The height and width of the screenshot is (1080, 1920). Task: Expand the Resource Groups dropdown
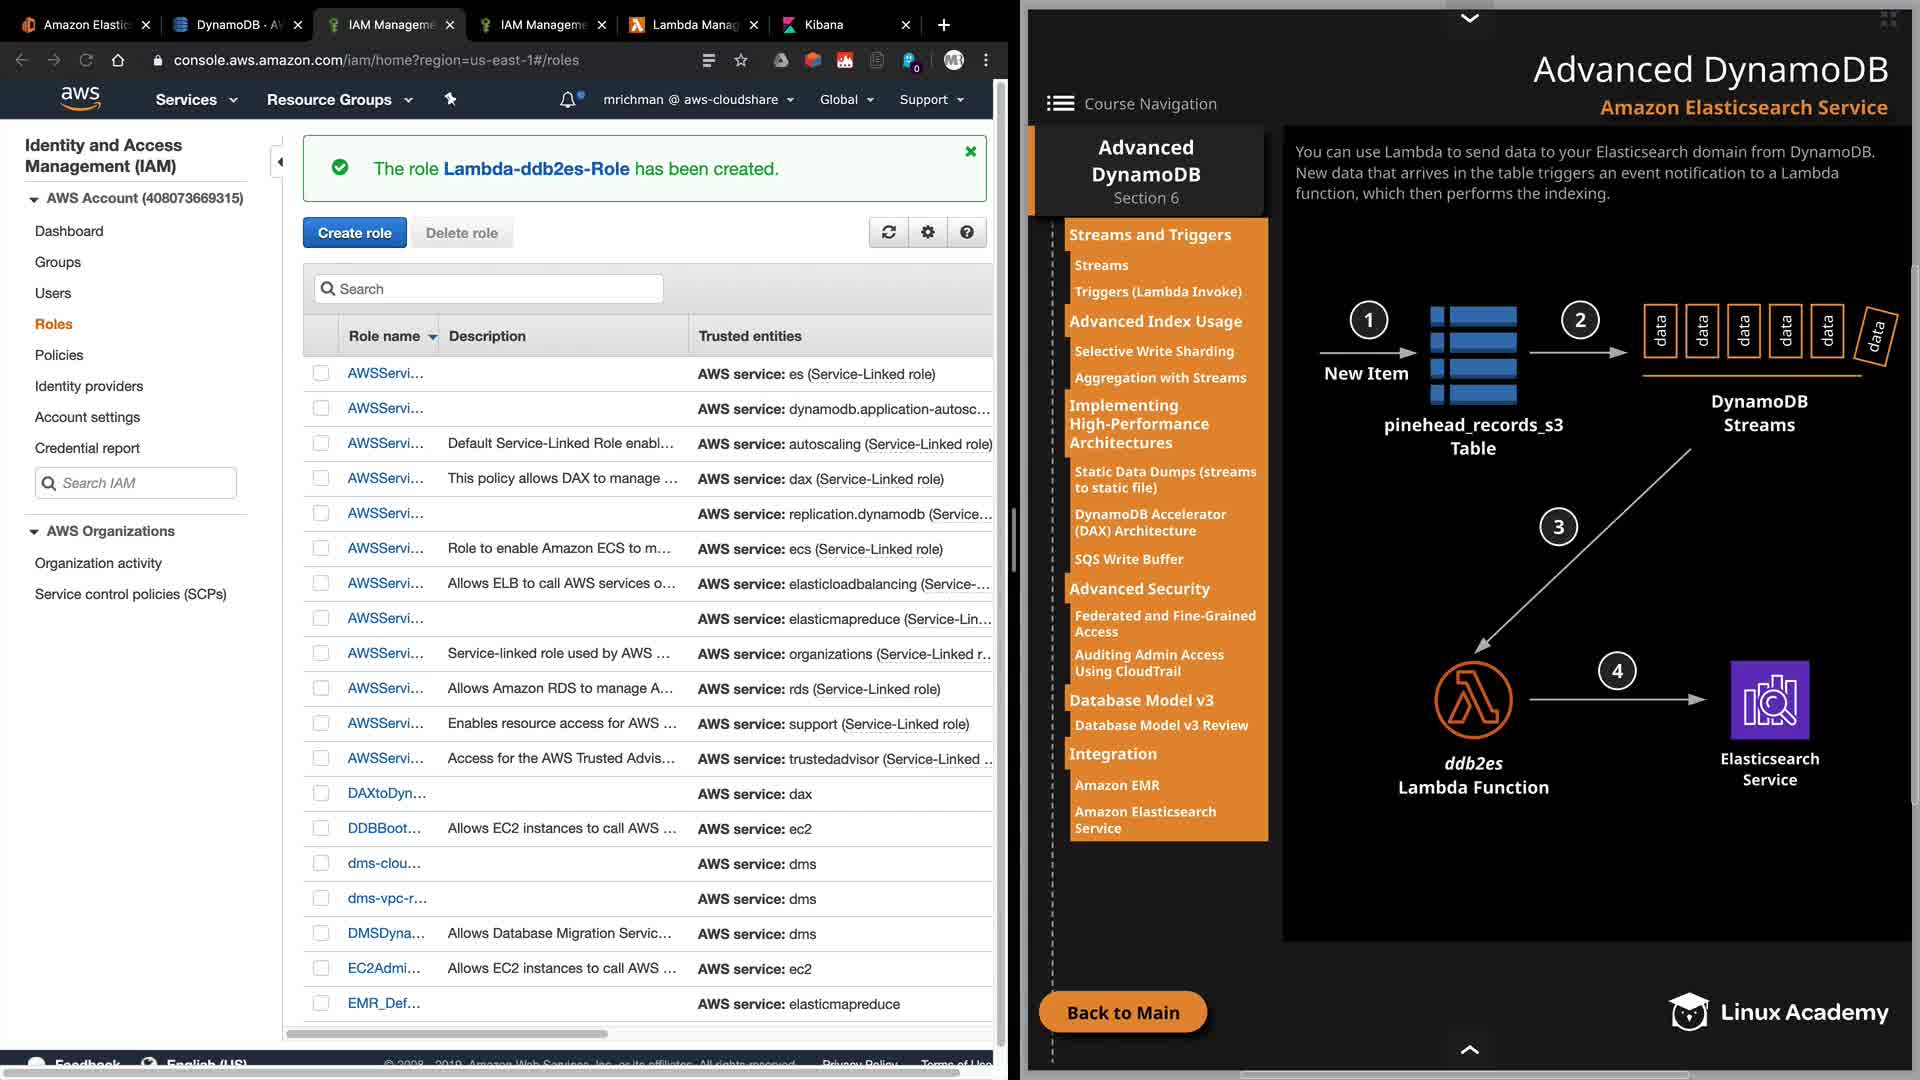coord(339,99)
